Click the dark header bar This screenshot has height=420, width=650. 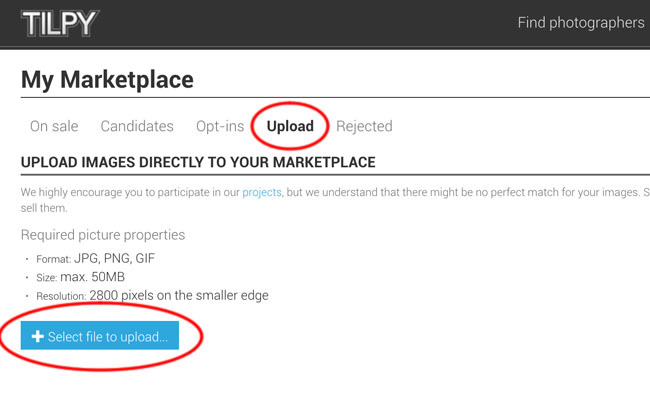click(325, 24)
